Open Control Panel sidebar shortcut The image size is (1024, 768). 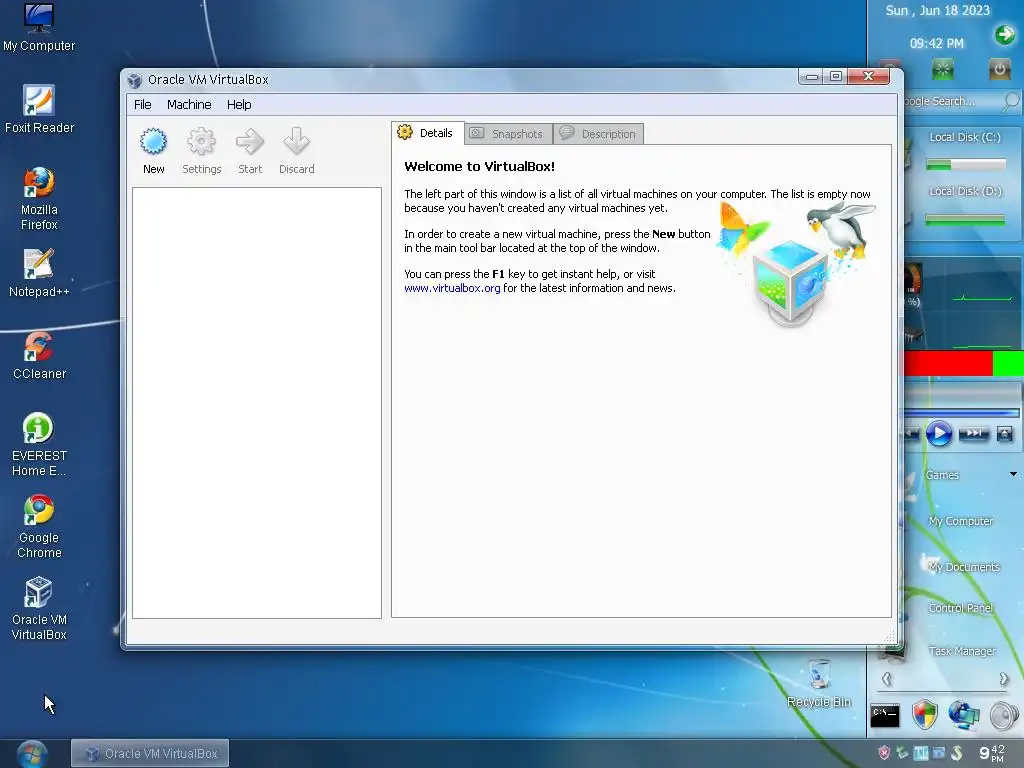(960, 608)
